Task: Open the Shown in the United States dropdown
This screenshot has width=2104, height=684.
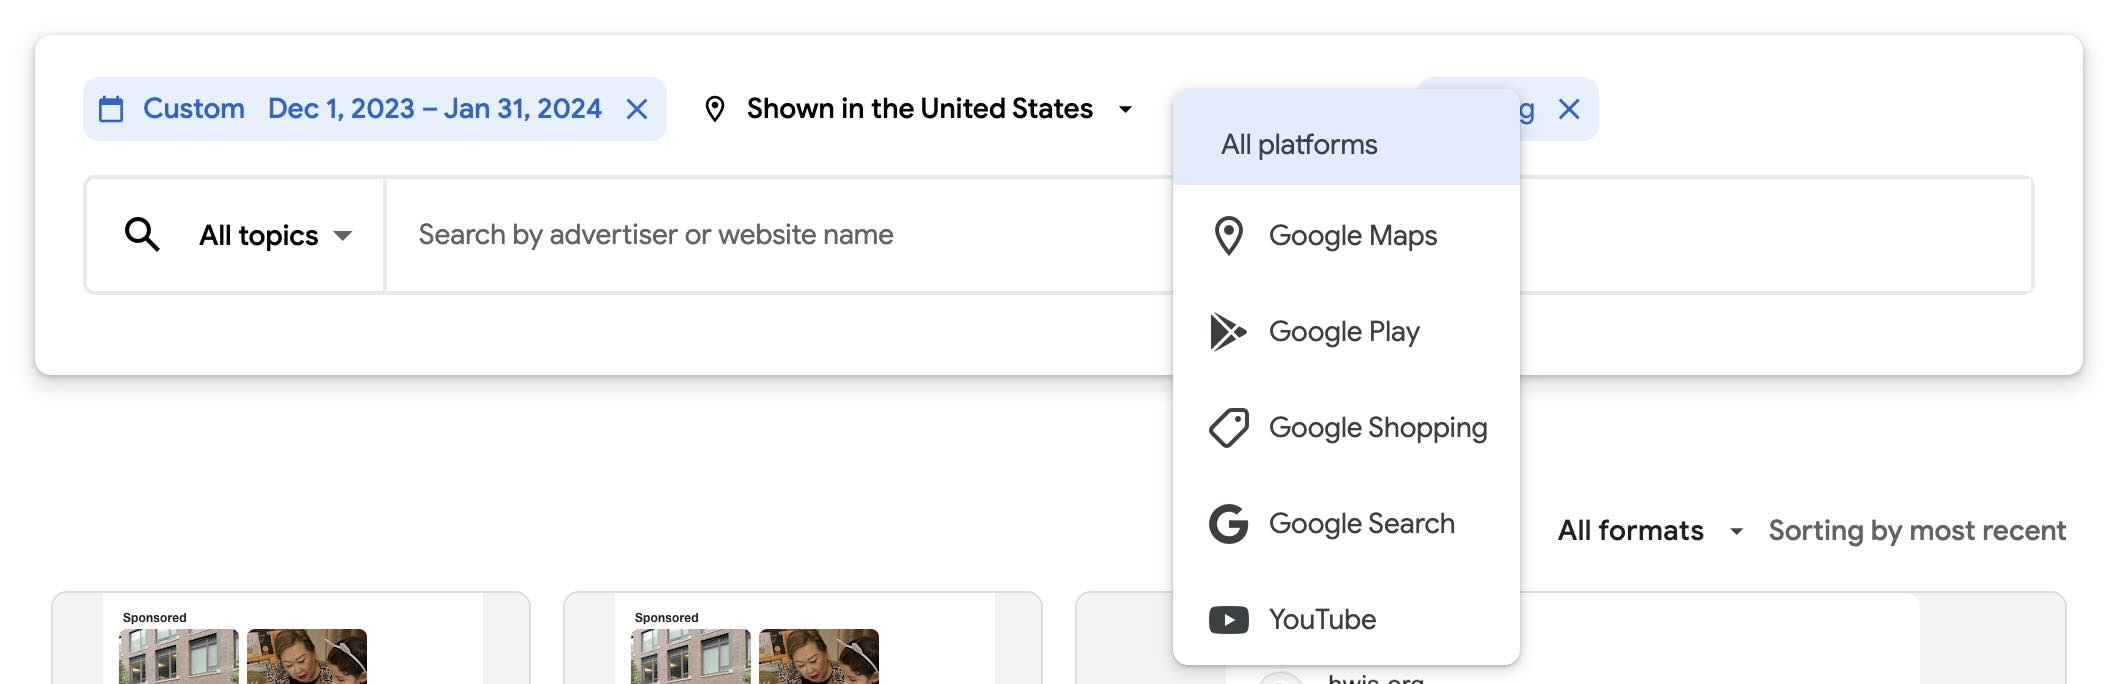Action: click(919, 109)
